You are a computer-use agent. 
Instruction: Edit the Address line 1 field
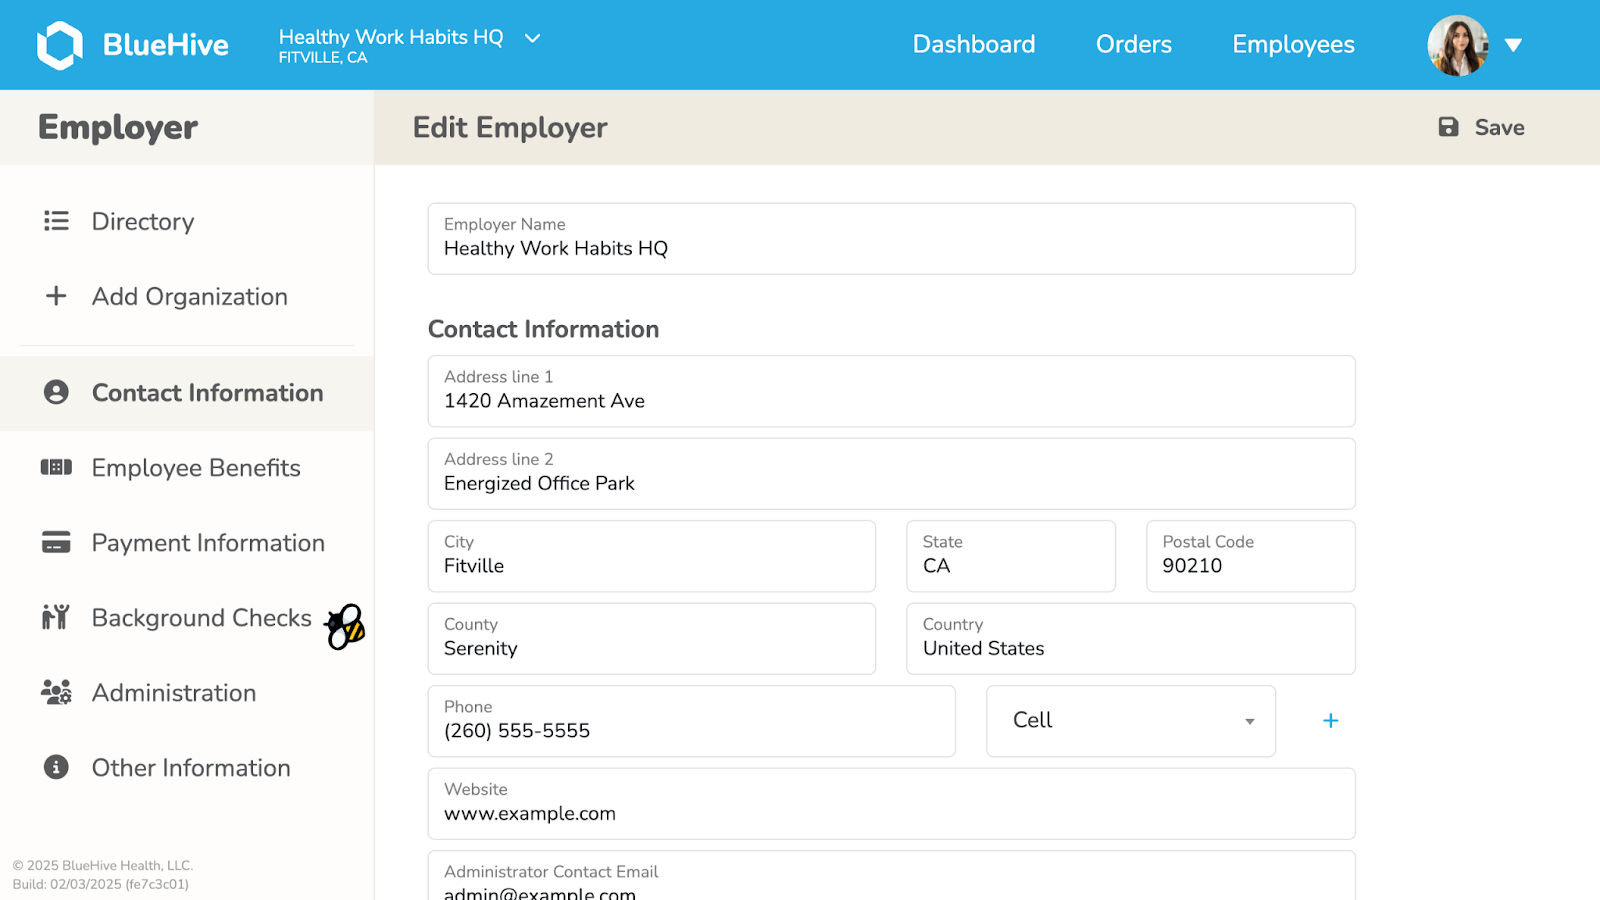(x=891, y=391)
